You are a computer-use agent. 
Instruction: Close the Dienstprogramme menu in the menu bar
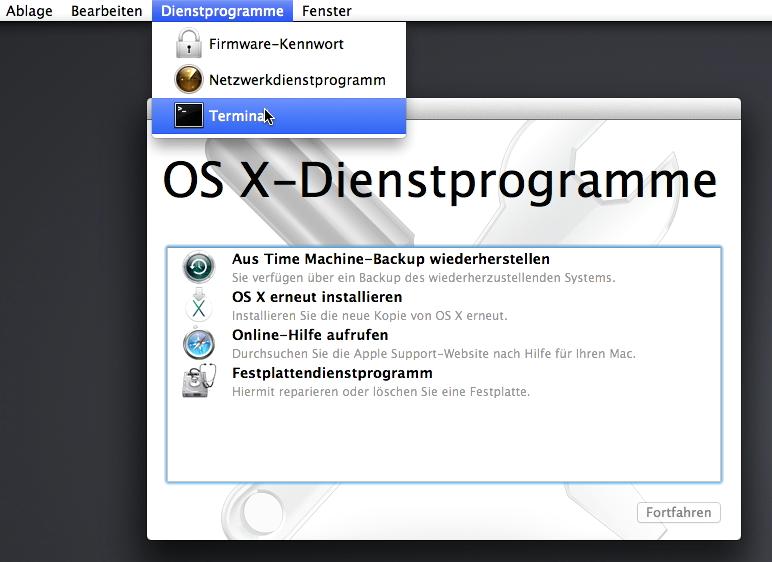(222, 11)
